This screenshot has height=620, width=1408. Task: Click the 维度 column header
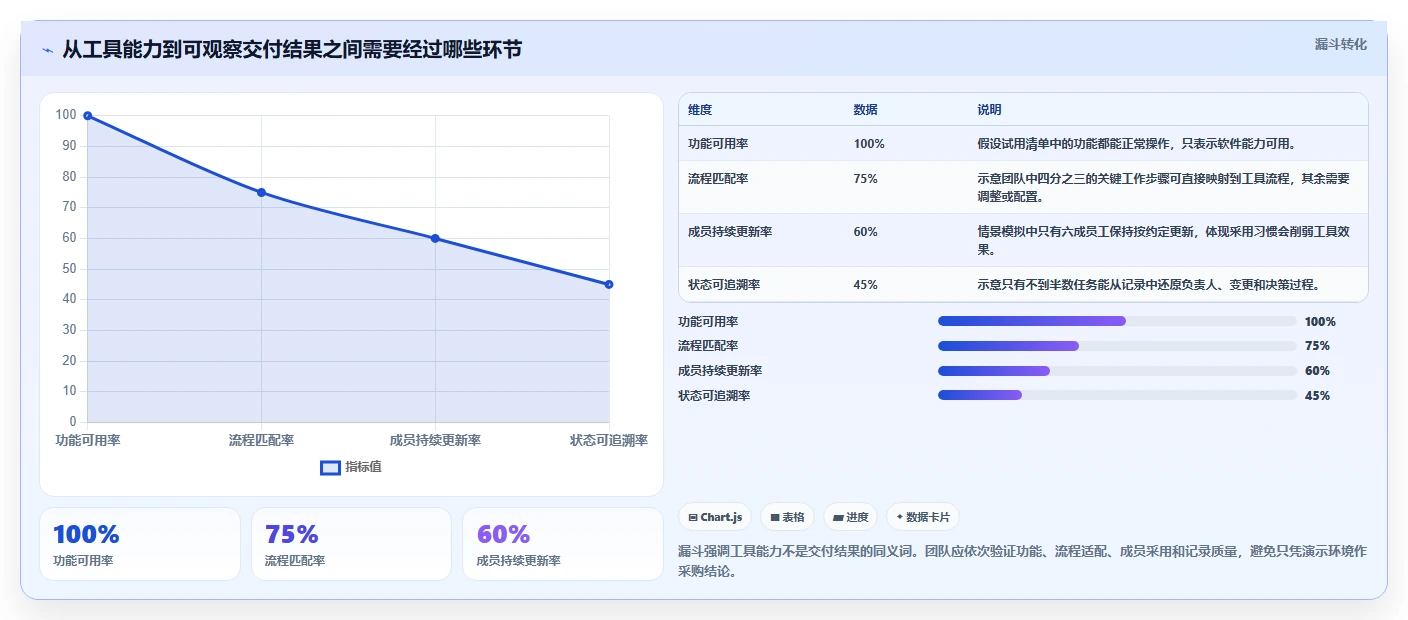click(x=700, y=110)
